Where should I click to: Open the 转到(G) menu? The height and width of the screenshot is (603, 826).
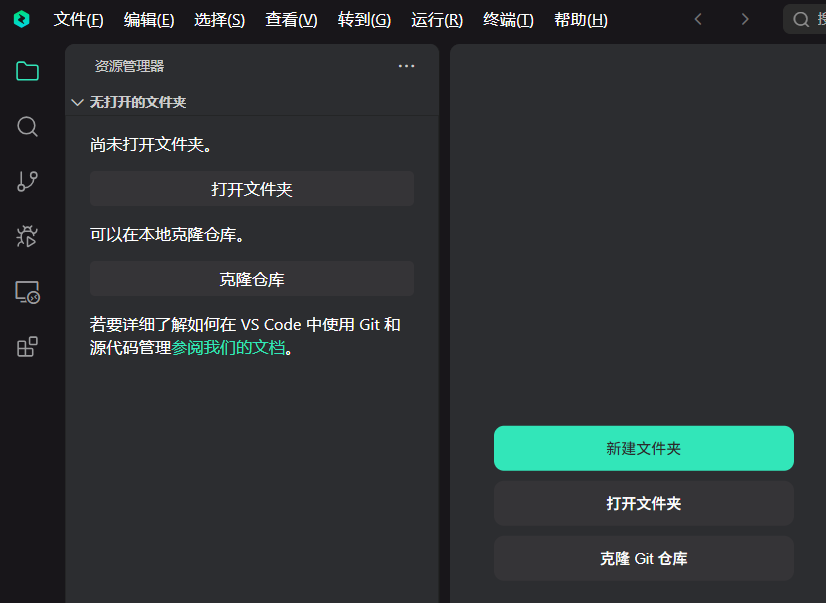point(365,20)
